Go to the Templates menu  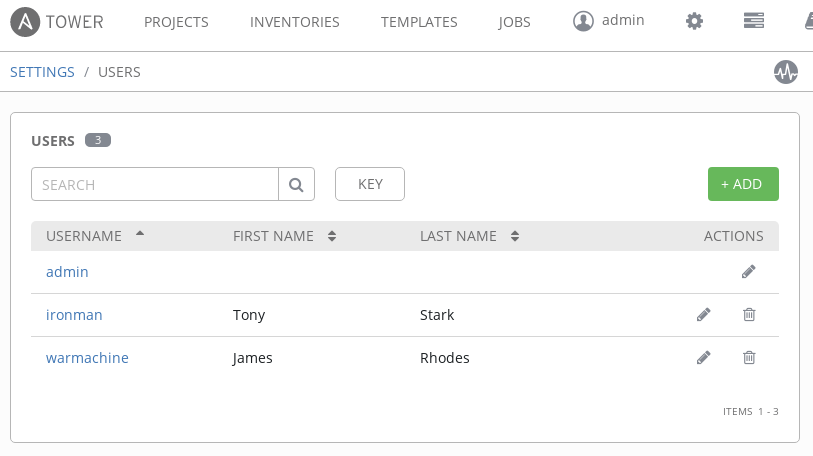[x=419, y=21]
